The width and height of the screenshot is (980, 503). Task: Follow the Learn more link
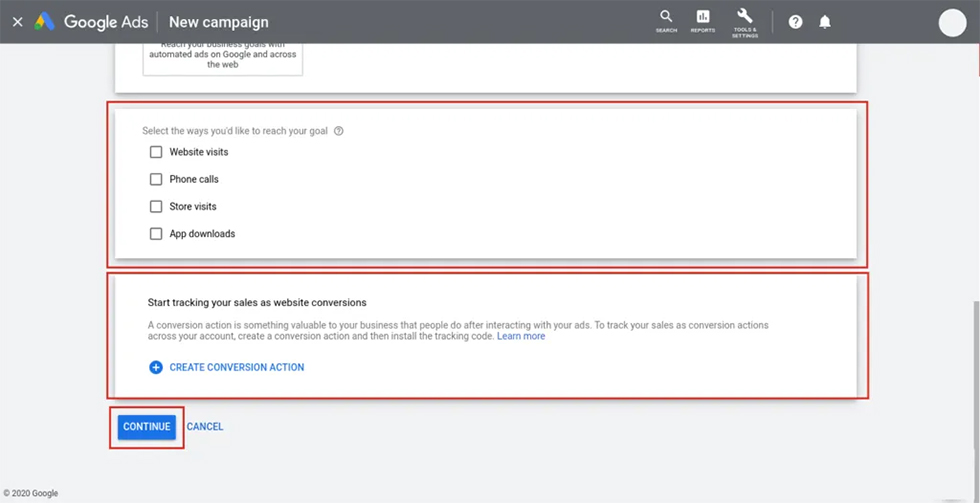(521, 337)
